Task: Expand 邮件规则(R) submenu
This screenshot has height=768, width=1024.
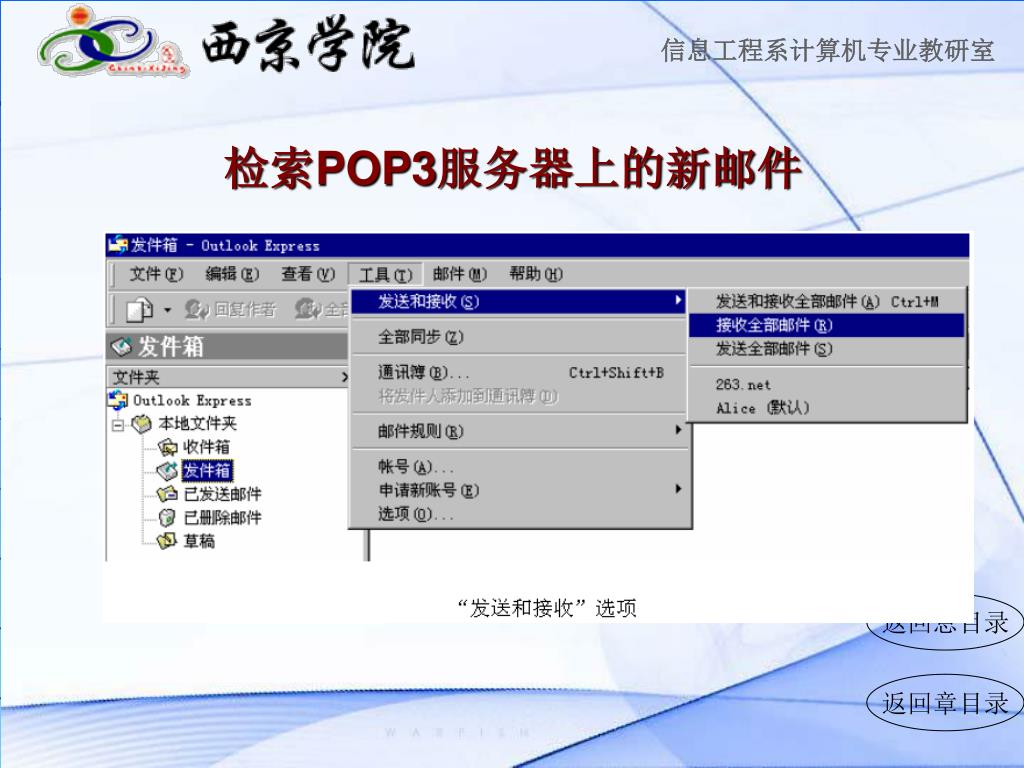Action: click(519, 431)
